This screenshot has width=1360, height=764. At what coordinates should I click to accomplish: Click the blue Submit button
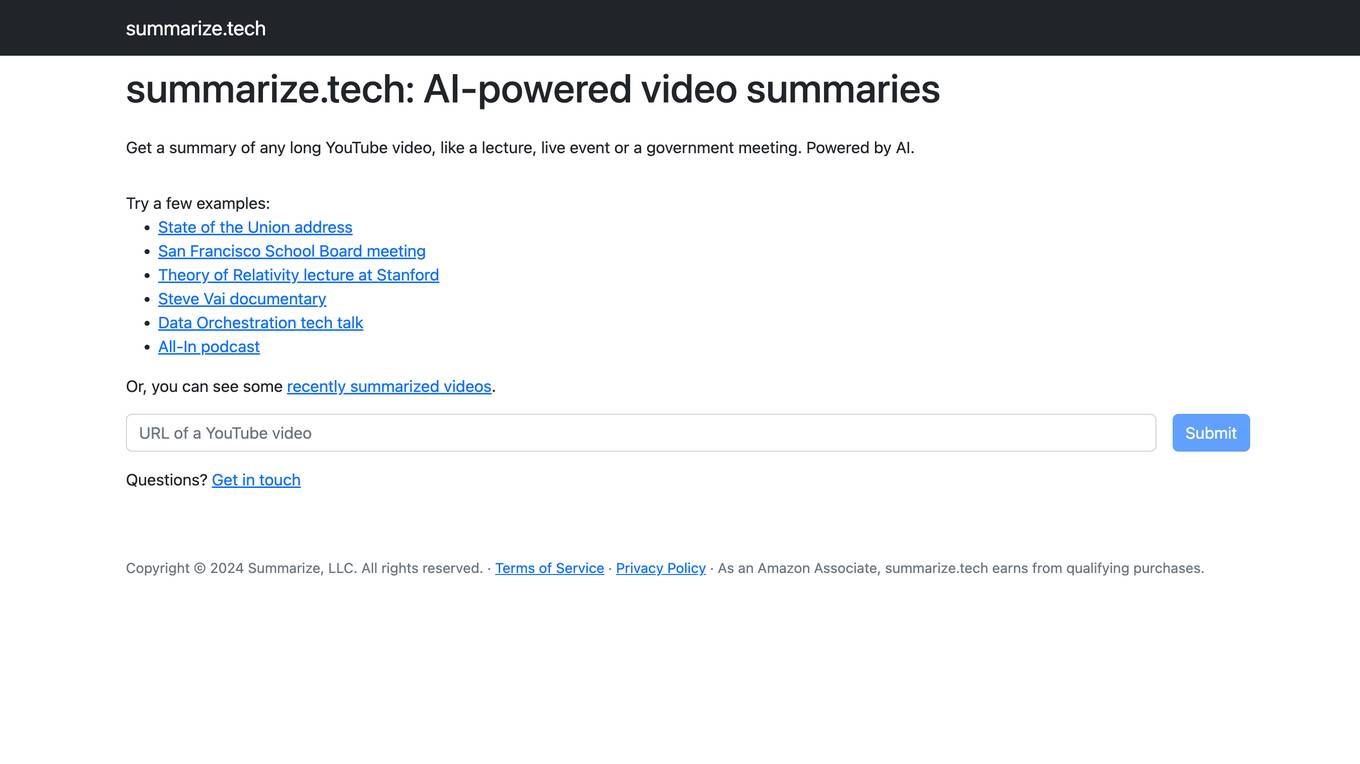1211,433
